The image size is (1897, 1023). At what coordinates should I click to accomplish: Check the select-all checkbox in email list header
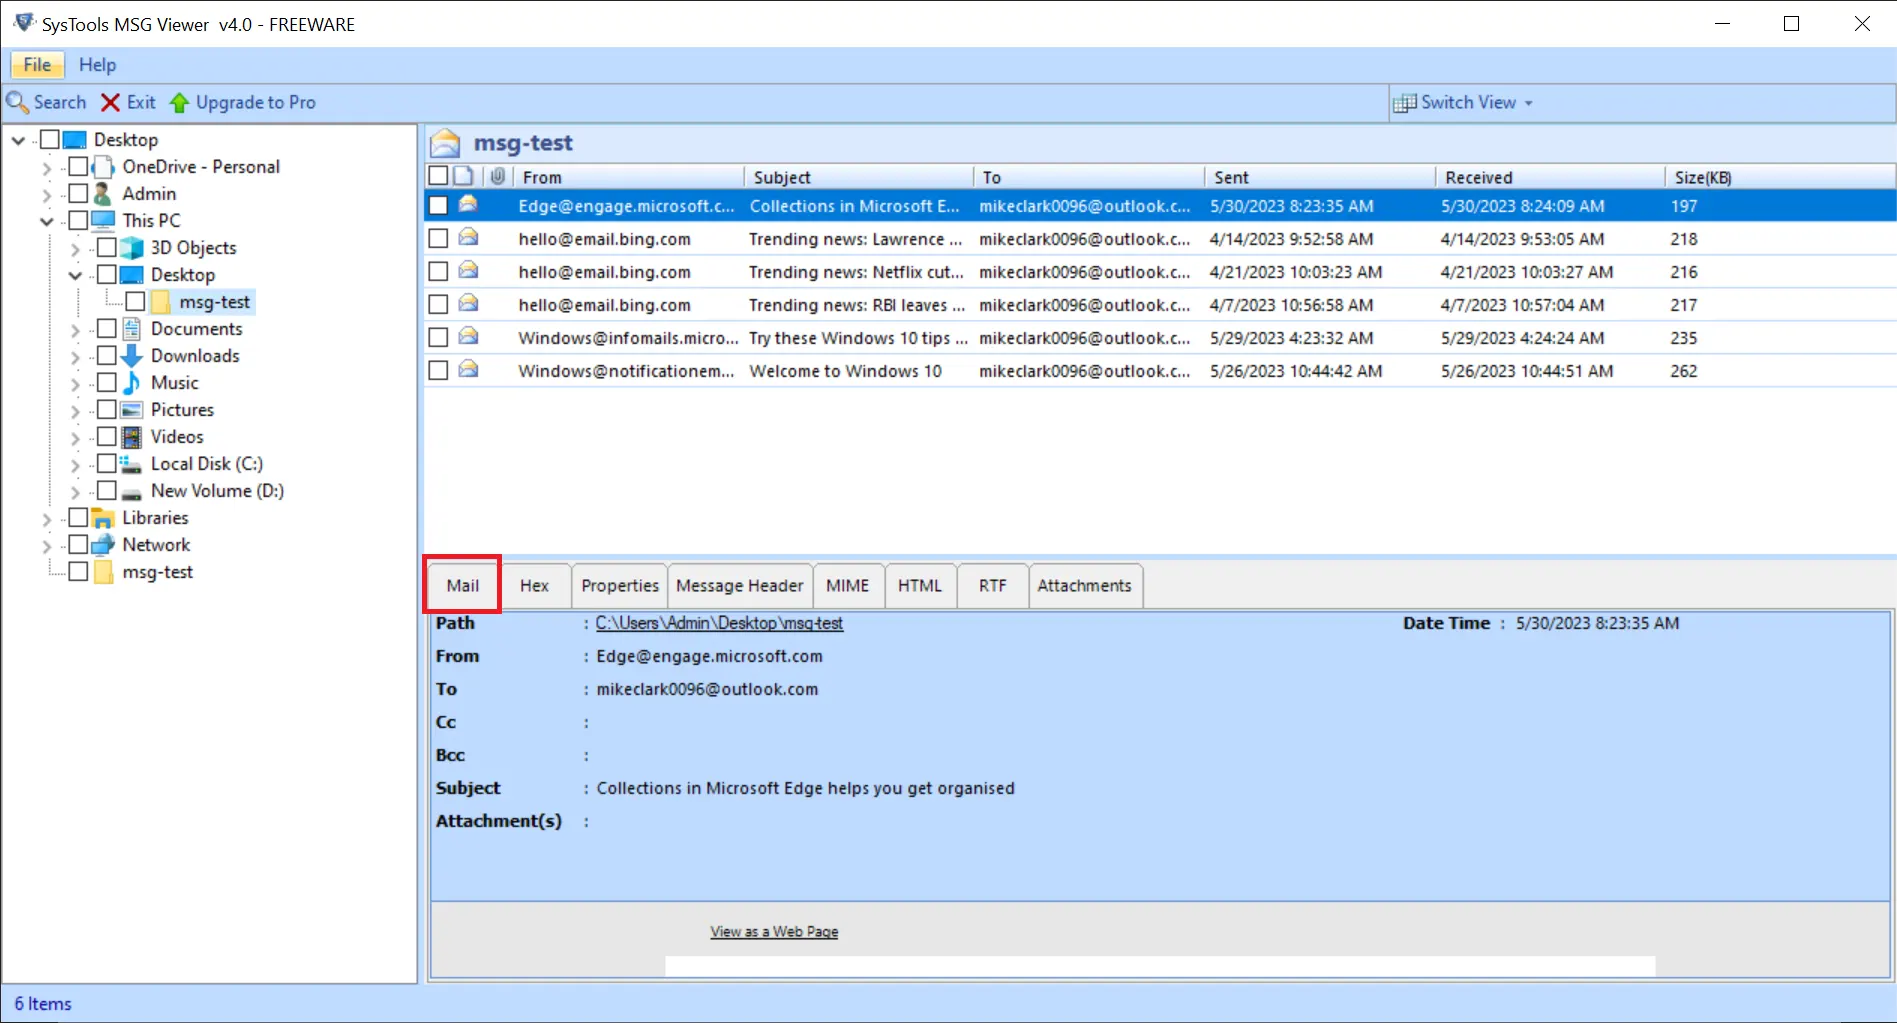438,177
